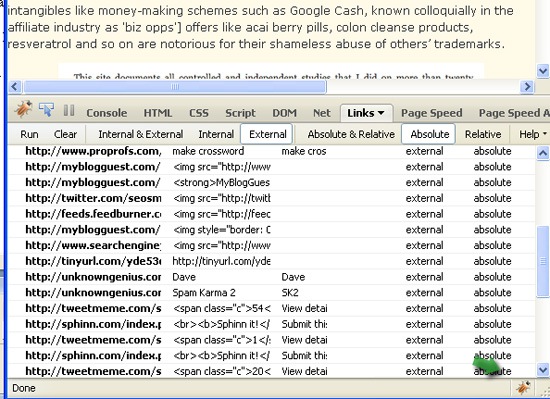Screen dimensions: 550x399
Task: Open the HTML tab
Action: 158,113
